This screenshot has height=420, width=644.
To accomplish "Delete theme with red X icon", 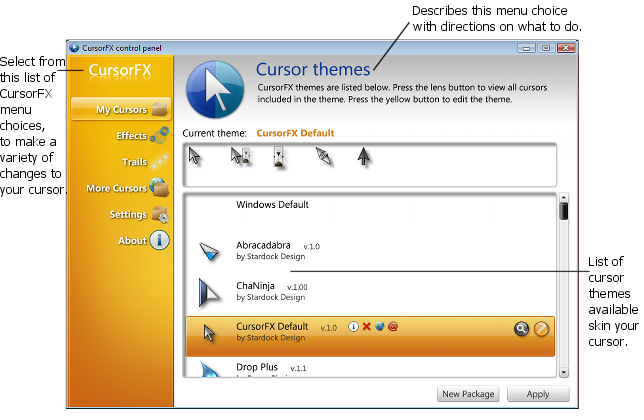I will [x=366, y=326].
